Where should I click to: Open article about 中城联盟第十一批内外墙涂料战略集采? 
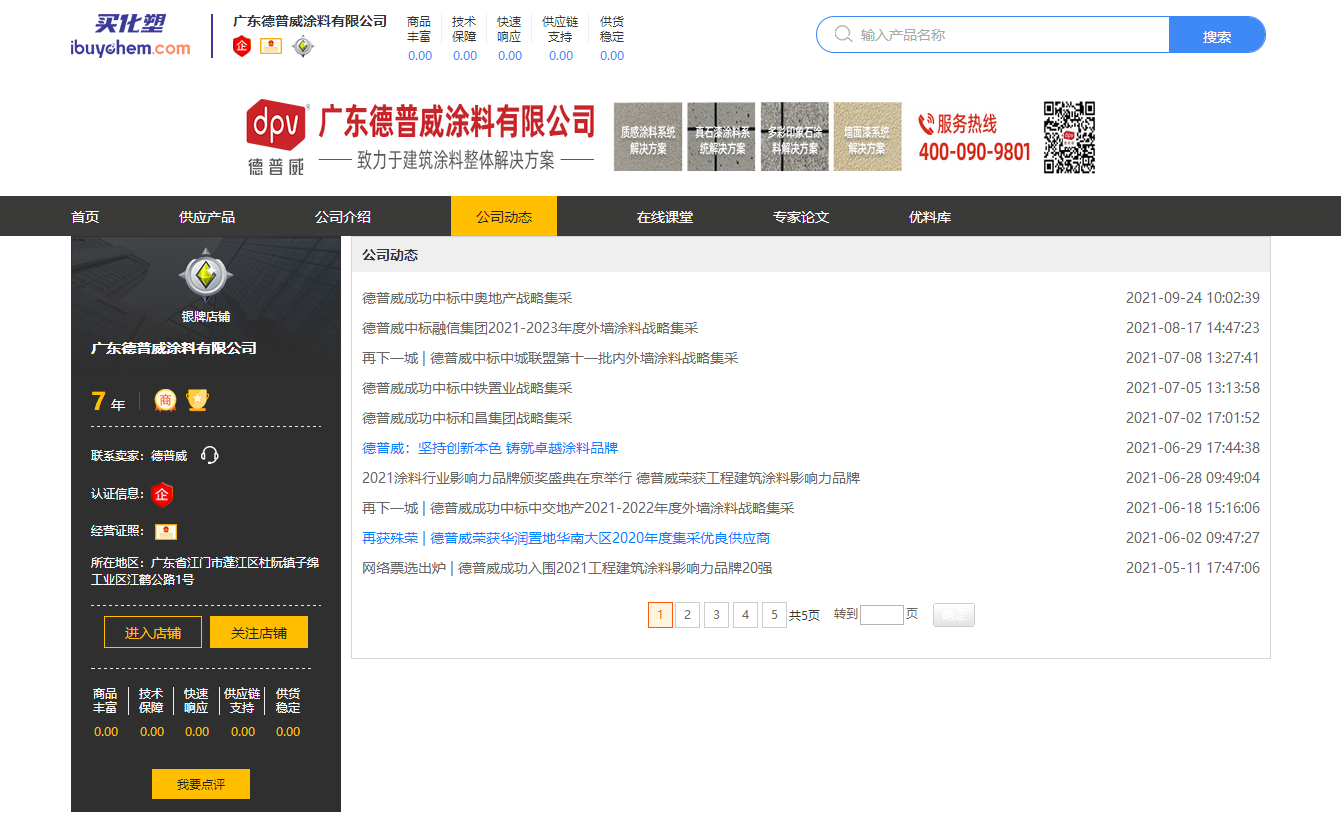coord(550,358)
